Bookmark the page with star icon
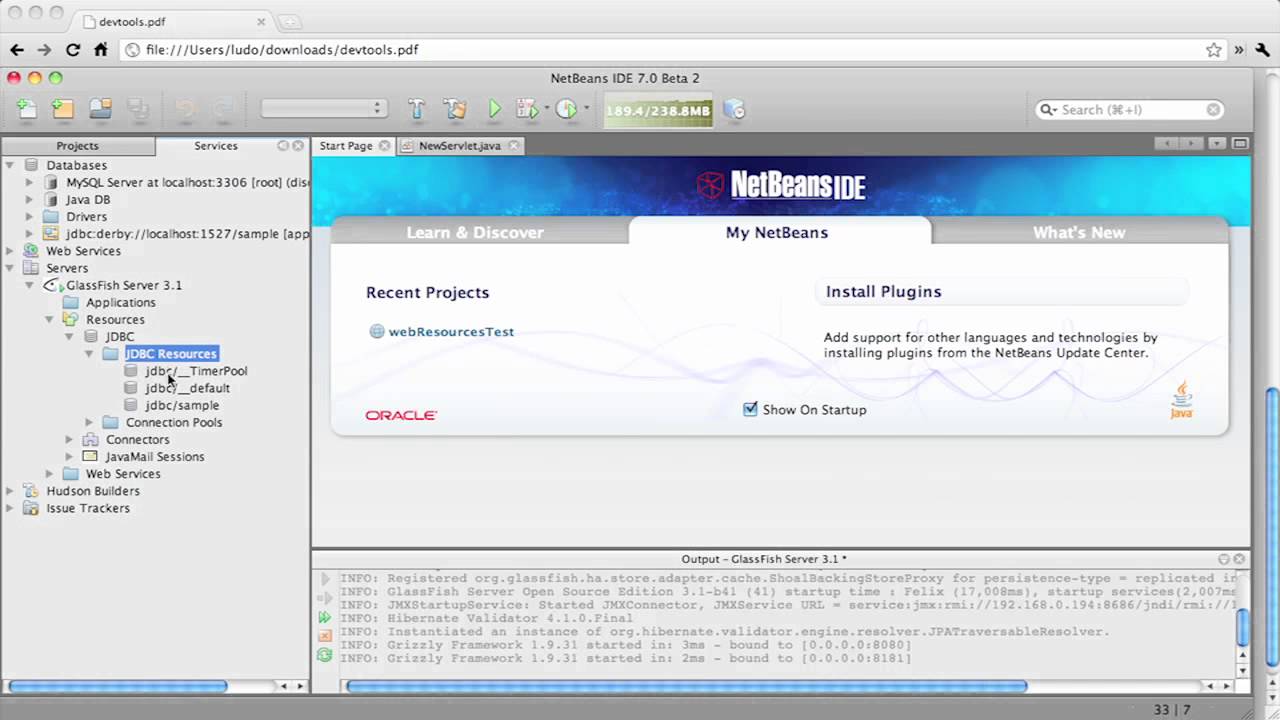The image size is (1280, 720). pos(1213,49)
